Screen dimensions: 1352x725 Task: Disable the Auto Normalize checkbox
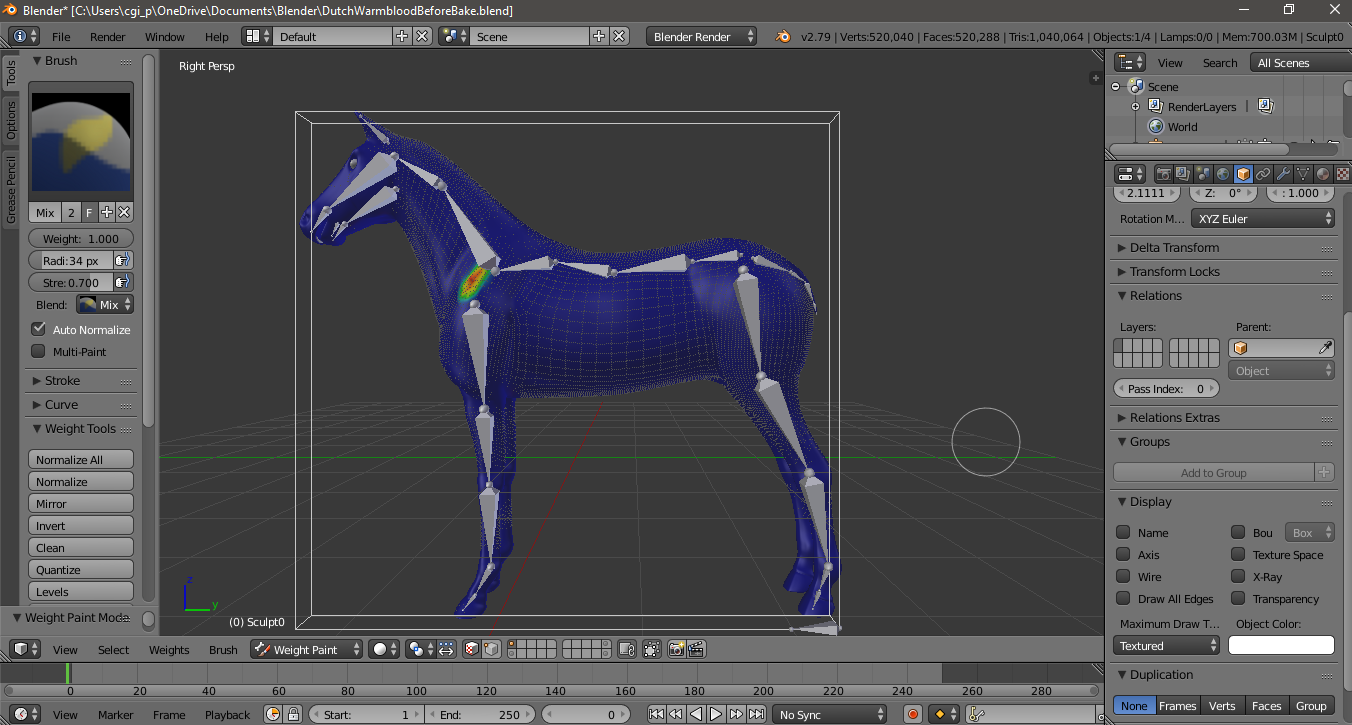38,329
